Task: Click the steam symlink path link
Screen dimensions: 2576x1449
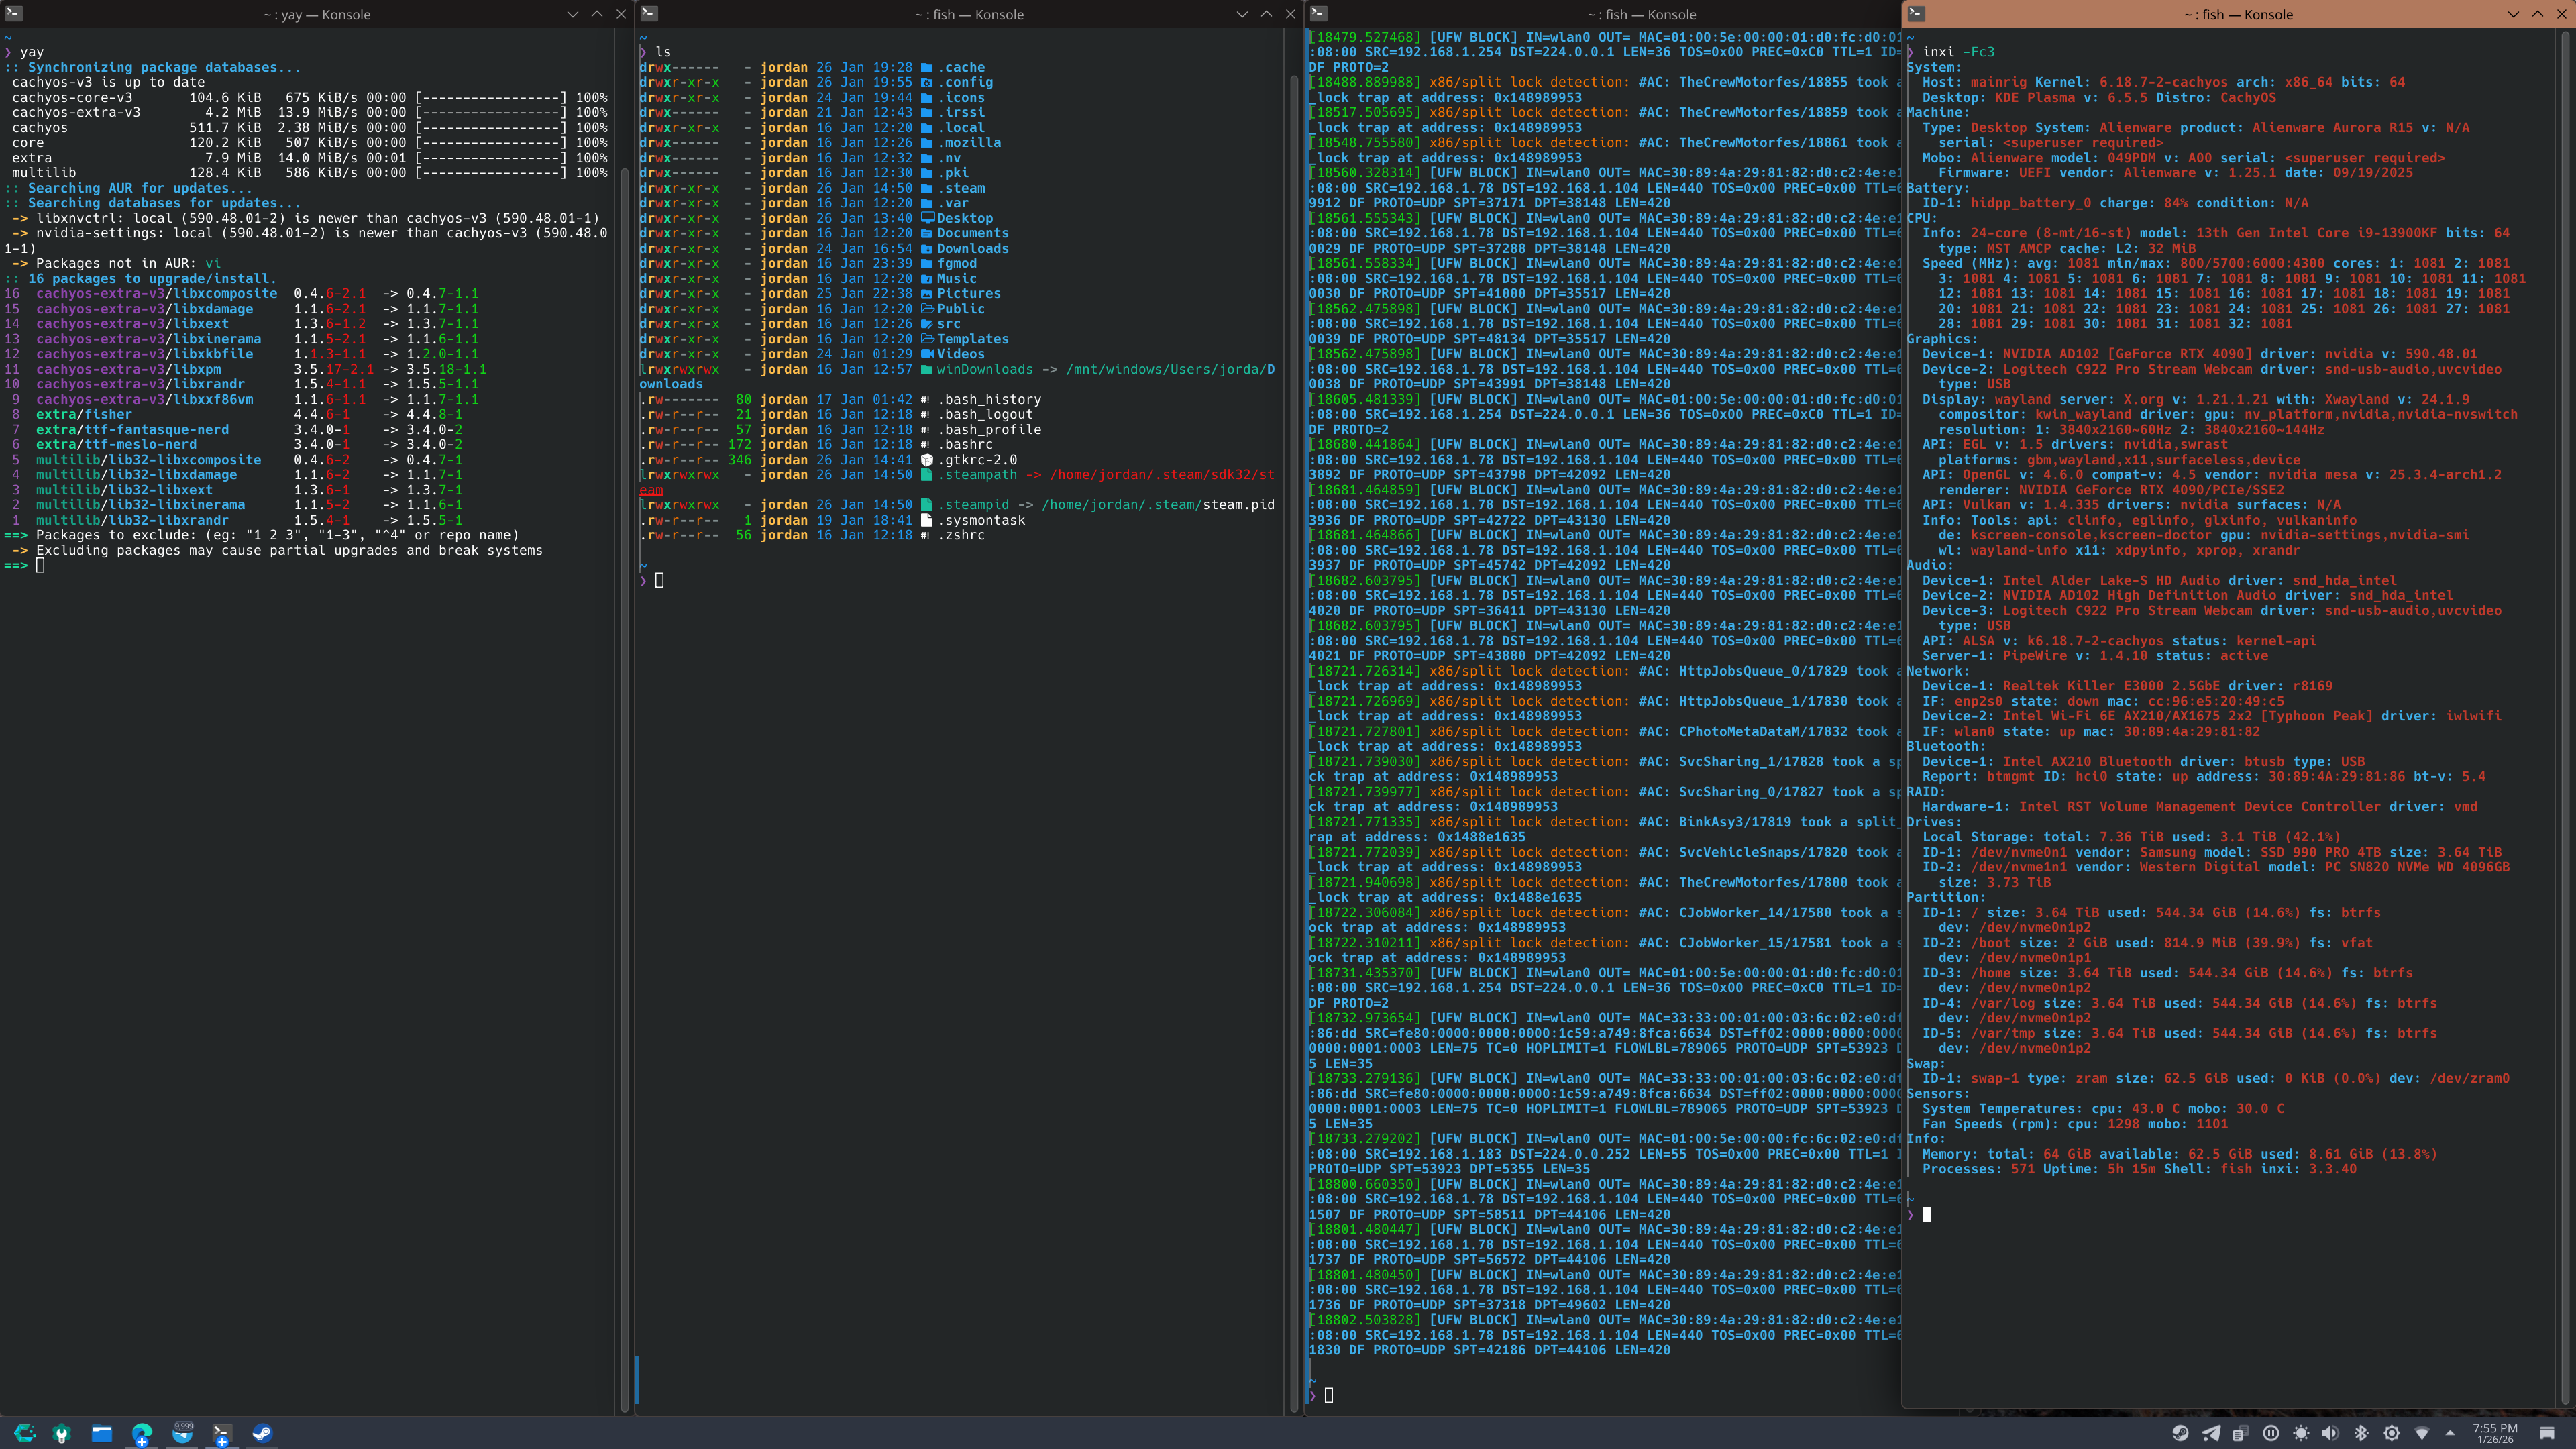Action: [x=1161, y=475]
